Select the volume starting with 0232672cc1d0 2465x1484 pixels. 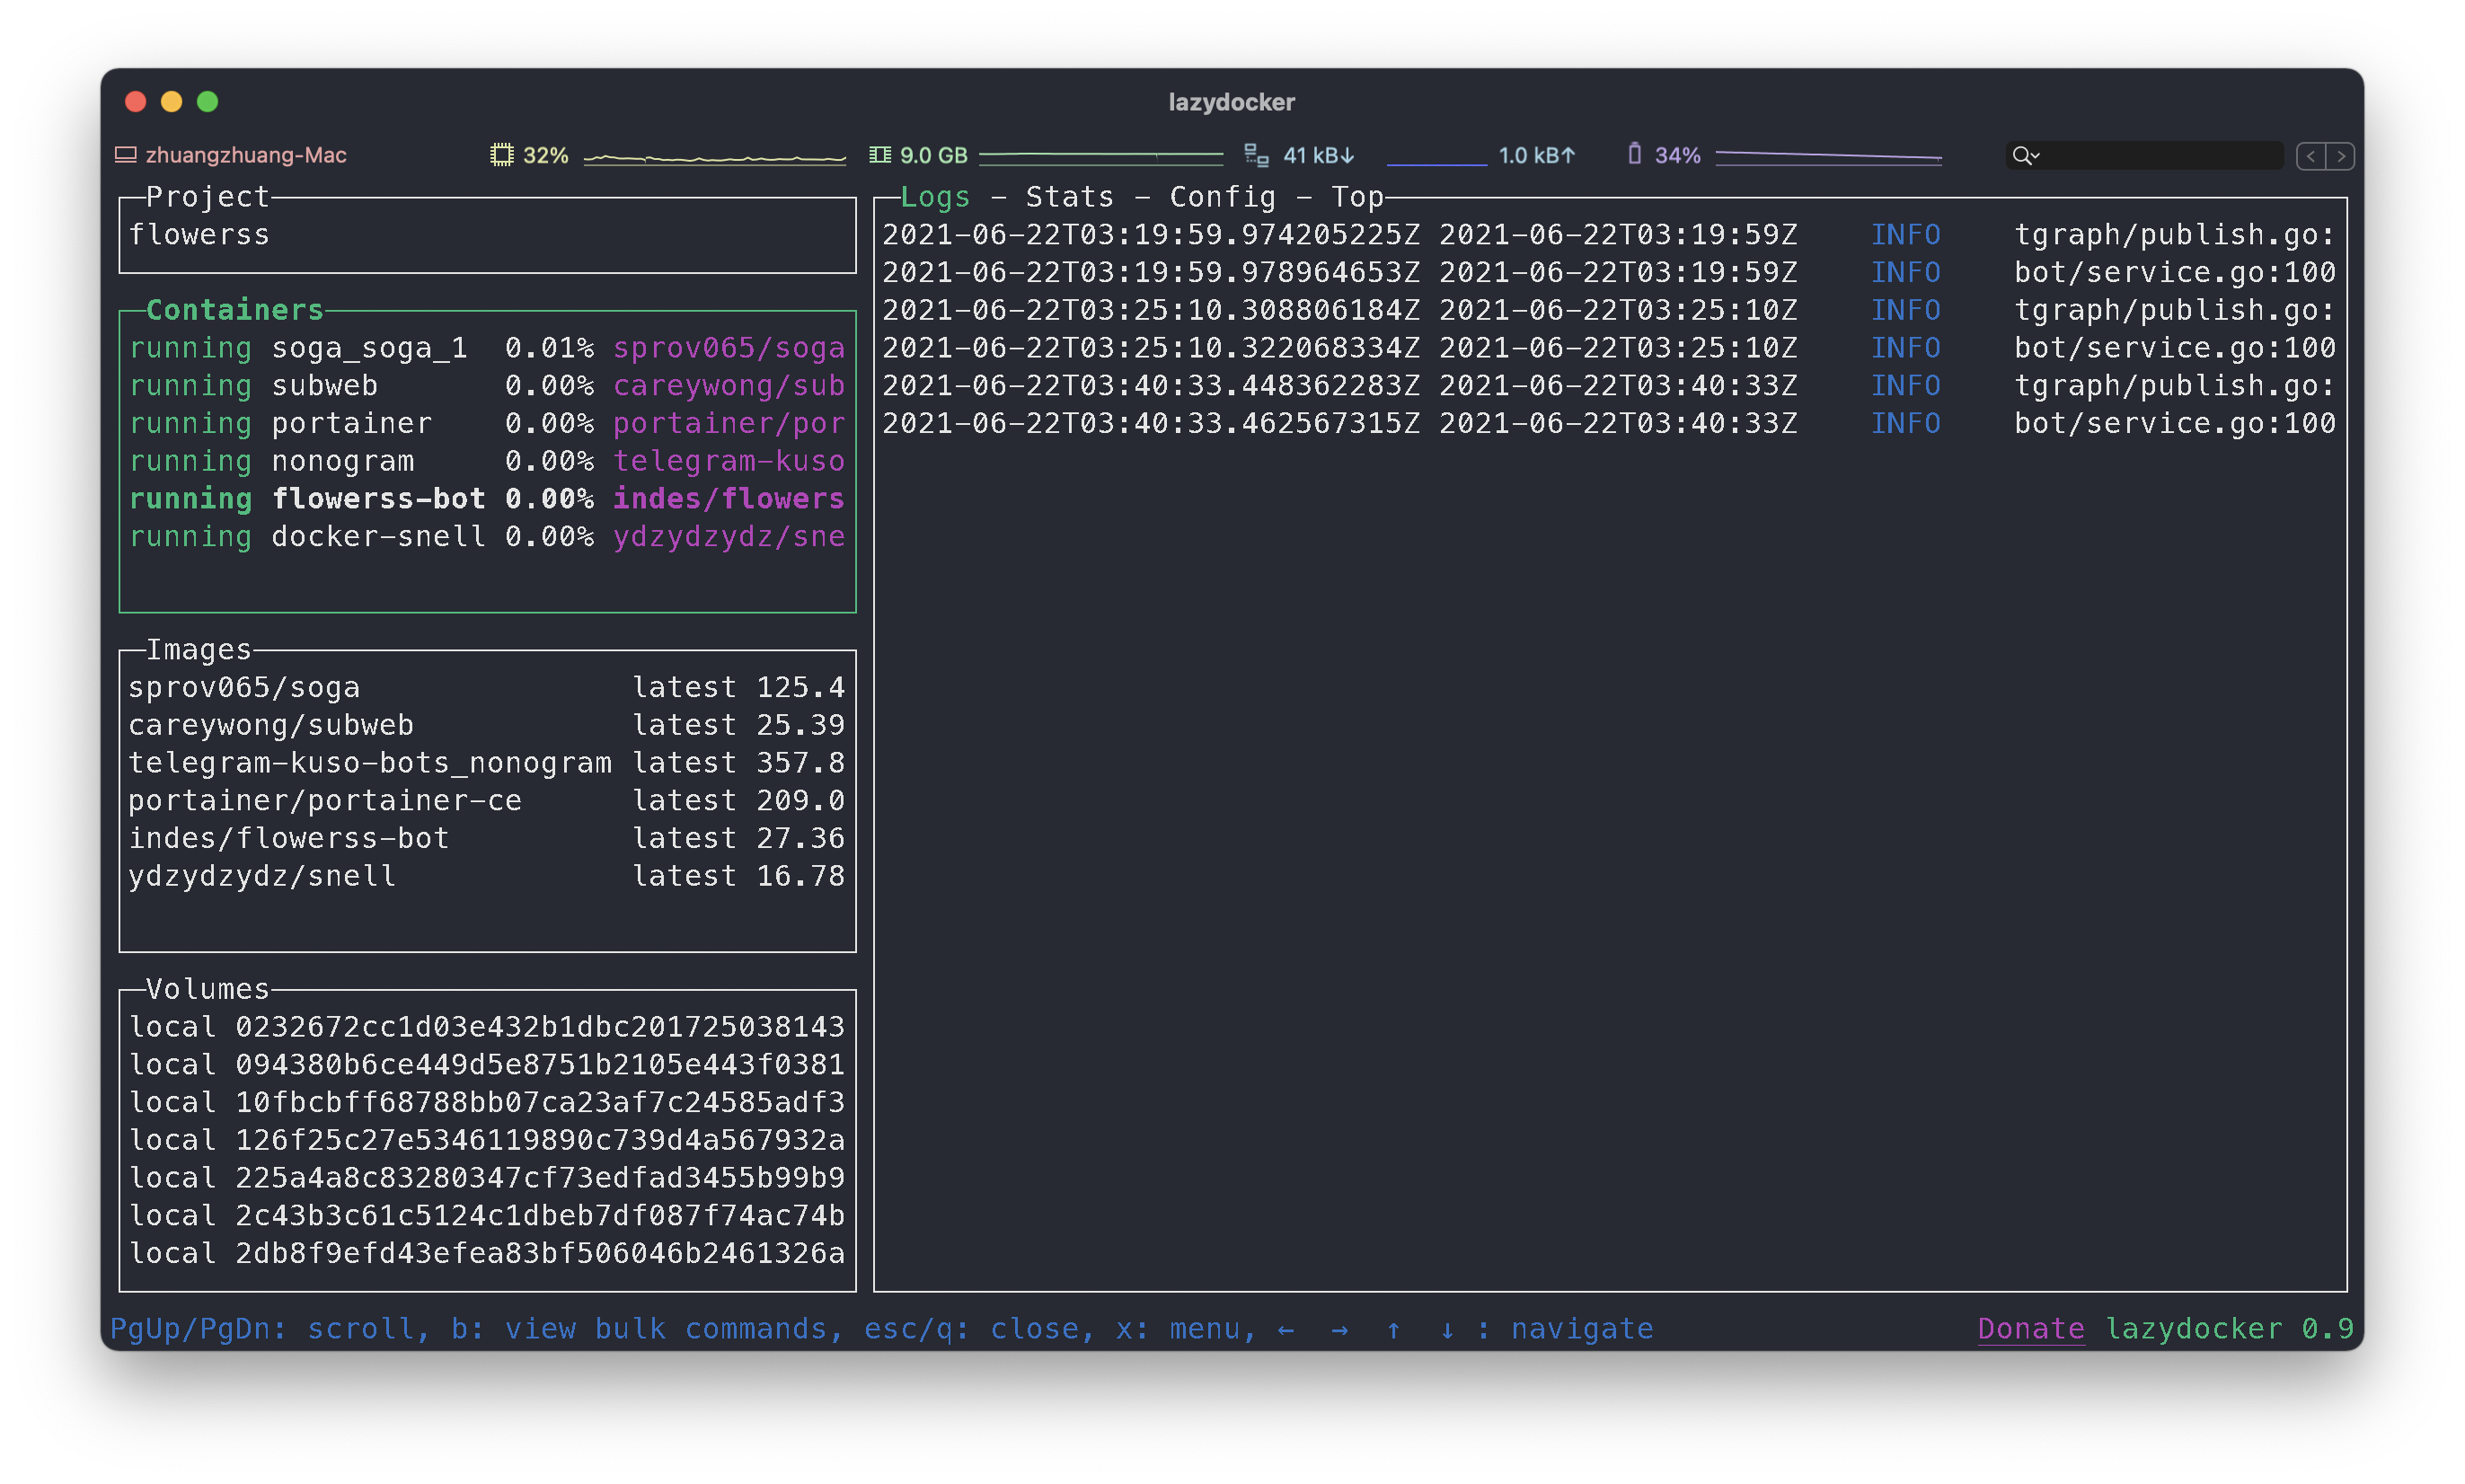(487, 1027)
